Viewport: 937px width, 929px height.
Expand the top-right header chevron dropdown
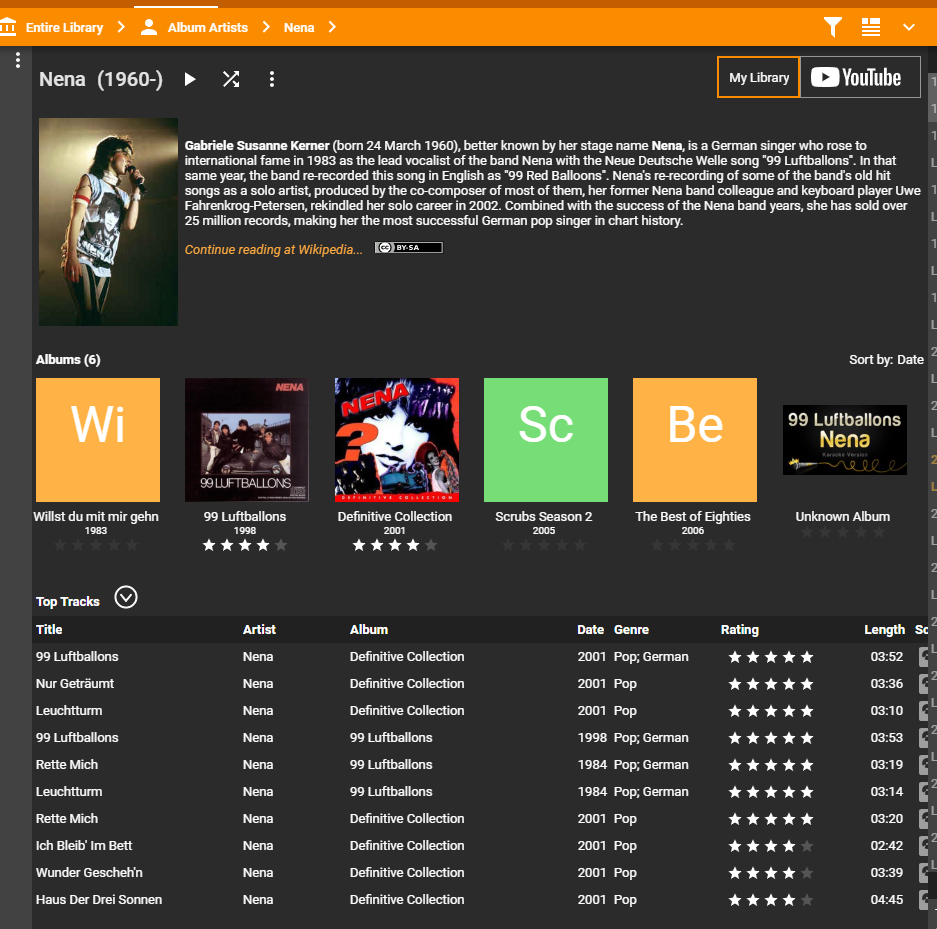[x=909, y=27]
